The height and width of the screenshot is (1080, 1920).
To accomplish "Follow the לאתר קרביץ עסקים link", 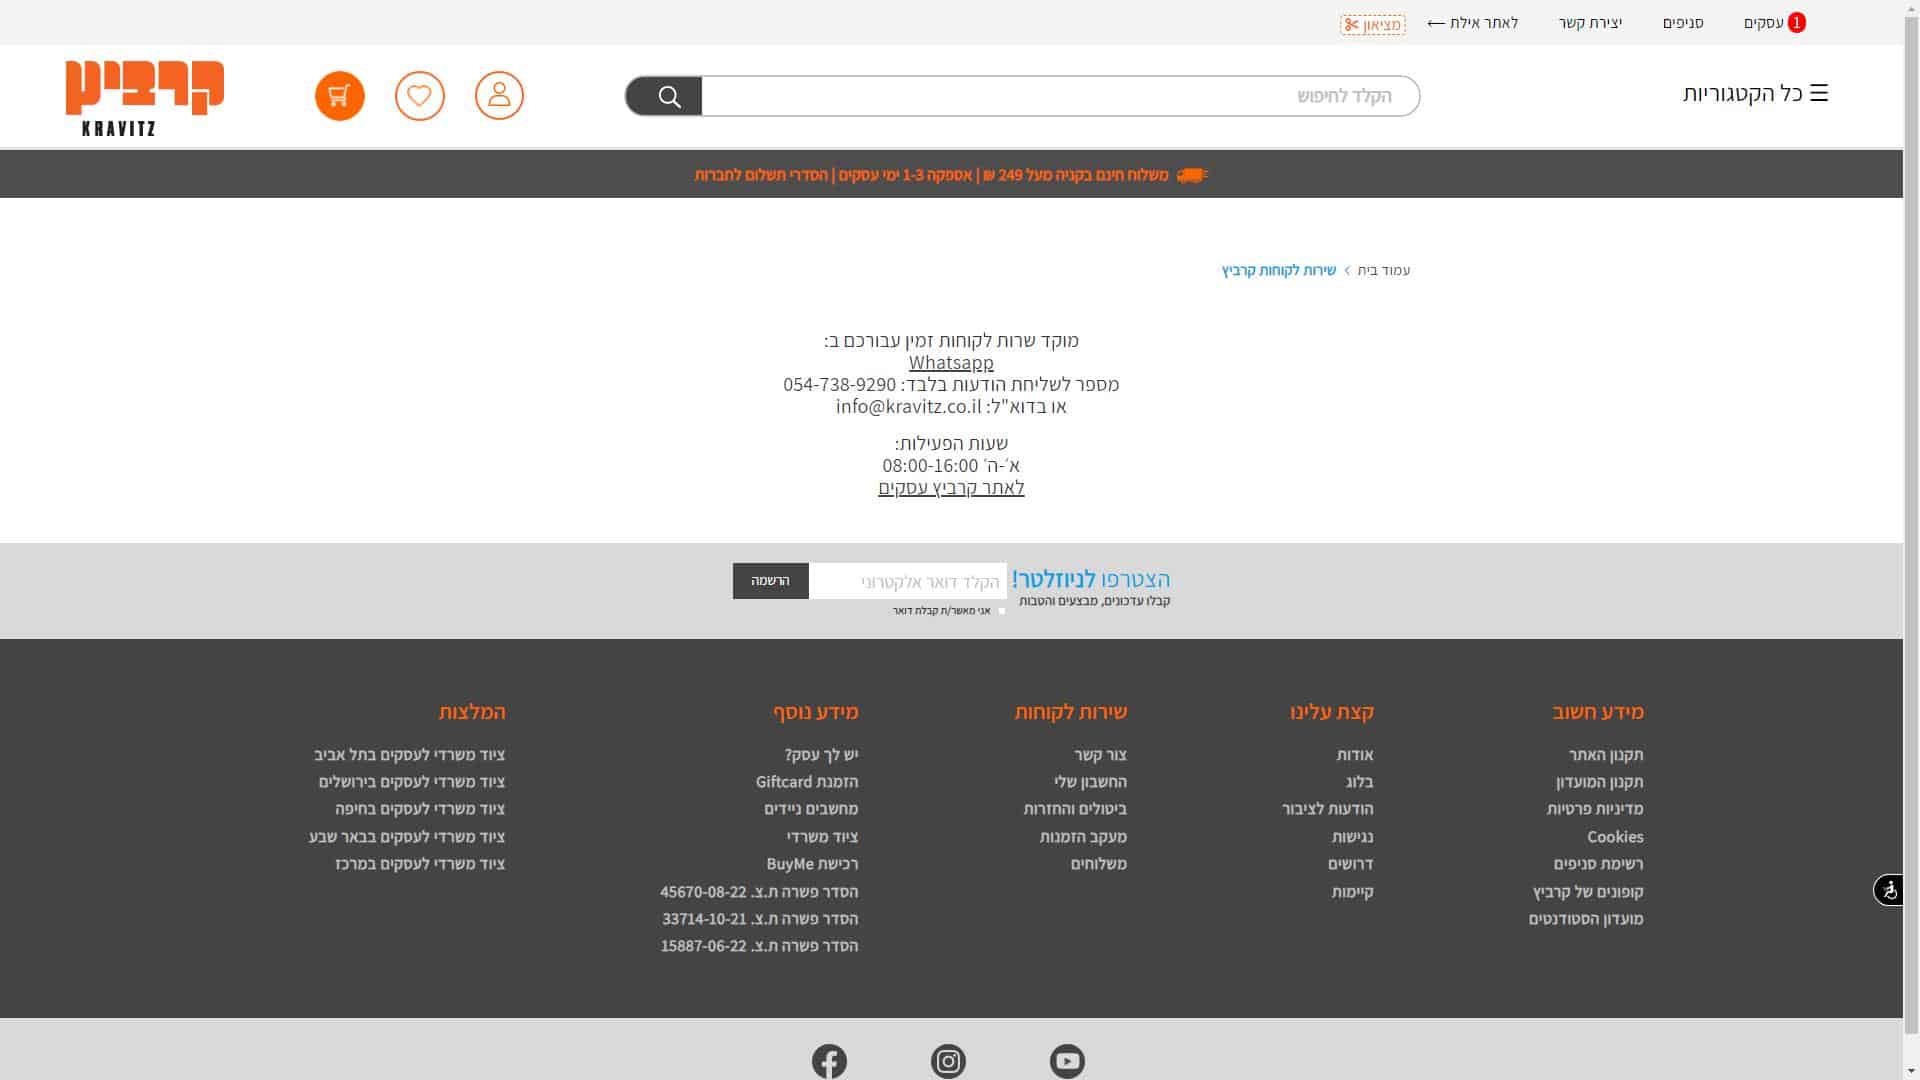I will point(951,488).
